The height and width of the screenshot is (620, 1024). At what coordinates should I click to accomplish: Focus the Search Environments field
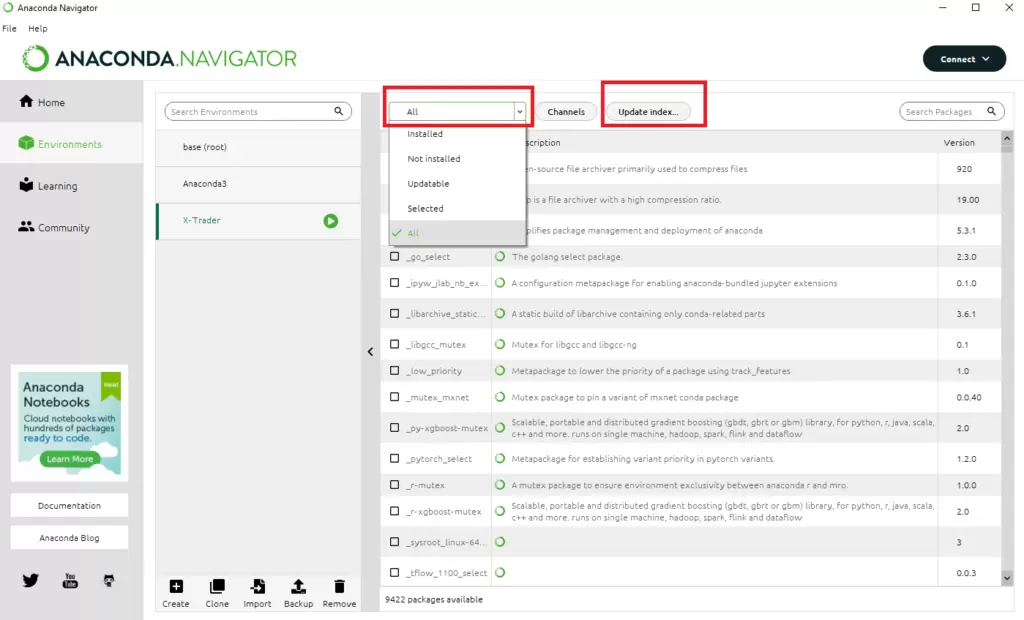(258, 112)
